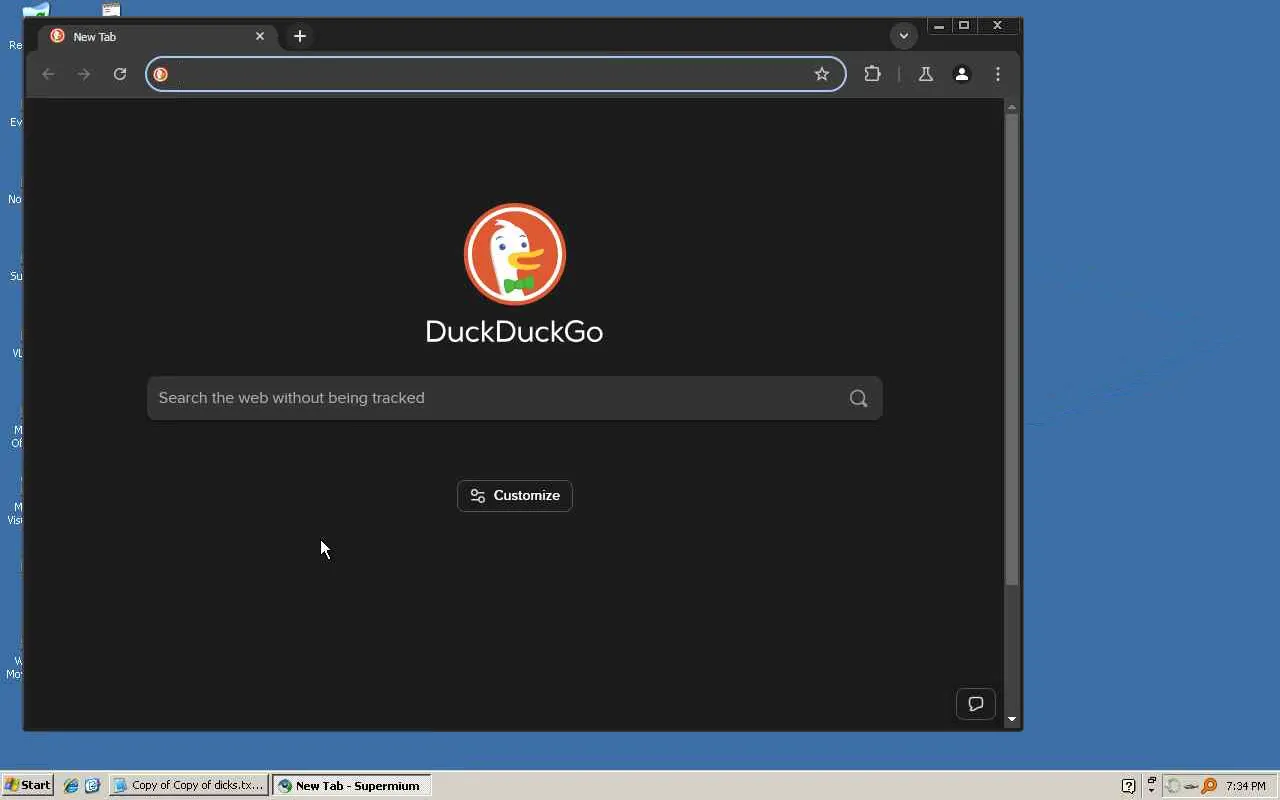Select the New Tab browser tab
This screenshot has height=800, width=1280.
[x=158, y=36]
